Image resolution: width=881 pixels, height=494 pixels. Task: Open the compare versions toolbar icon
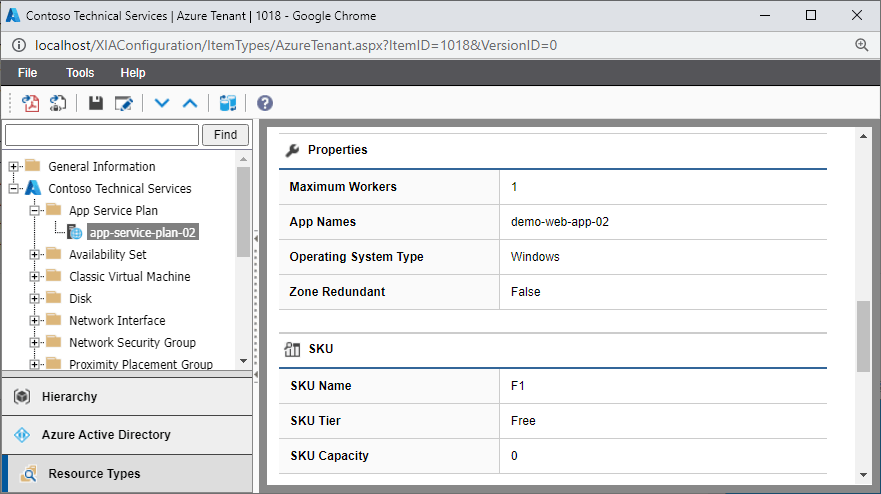[228, 103]
